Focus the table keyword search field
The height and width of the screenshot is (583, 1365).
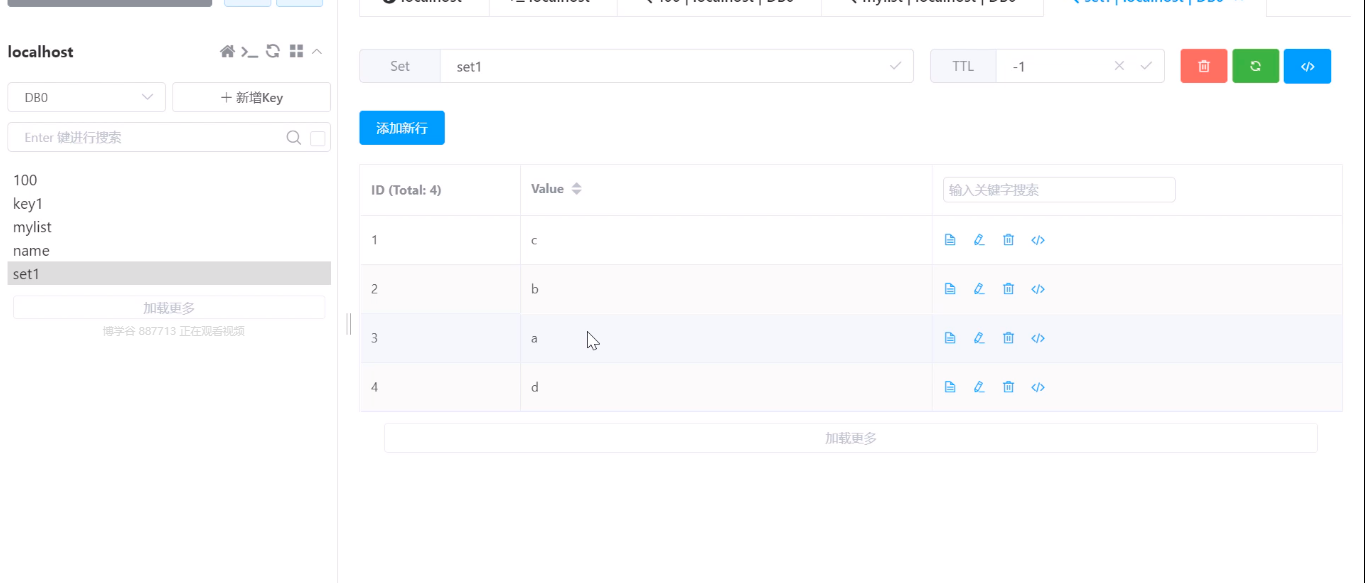[x=1059, y=190]
